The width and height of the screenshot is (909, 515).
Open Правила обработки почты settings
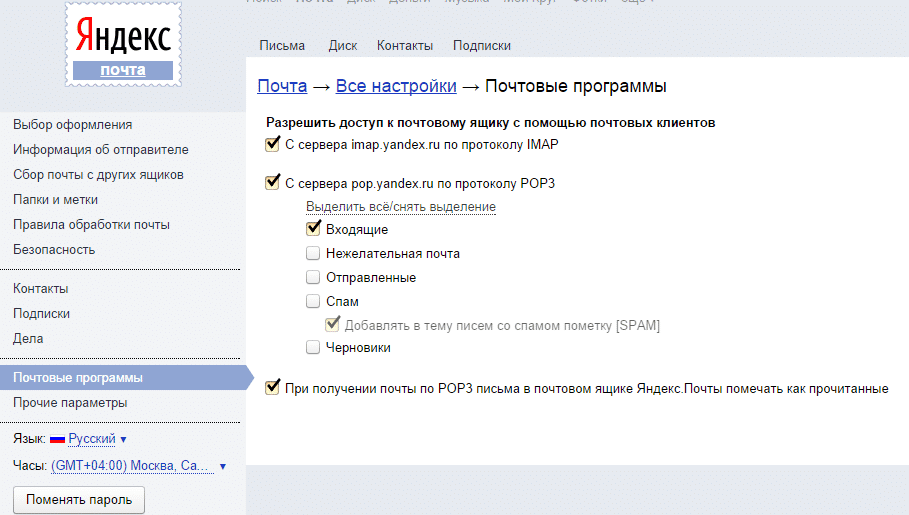coord(92,224)
